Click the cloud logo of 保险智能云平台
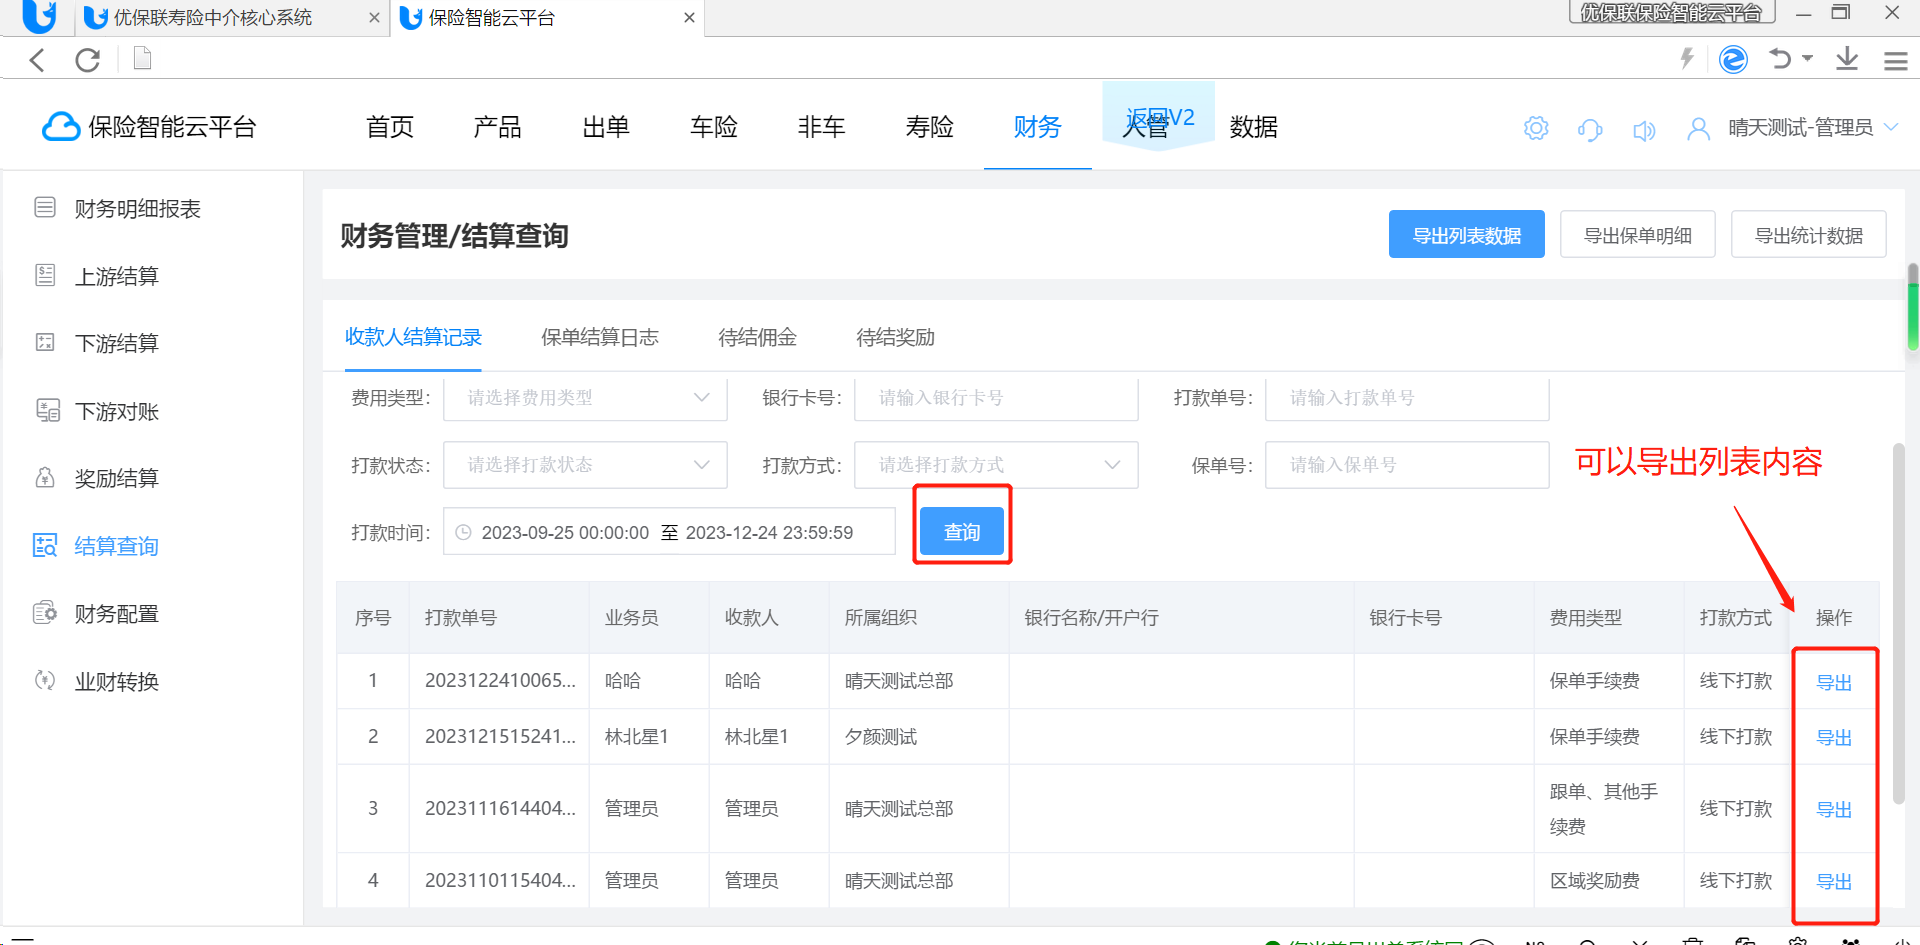 pyautogui.click(x=61, y=127)
